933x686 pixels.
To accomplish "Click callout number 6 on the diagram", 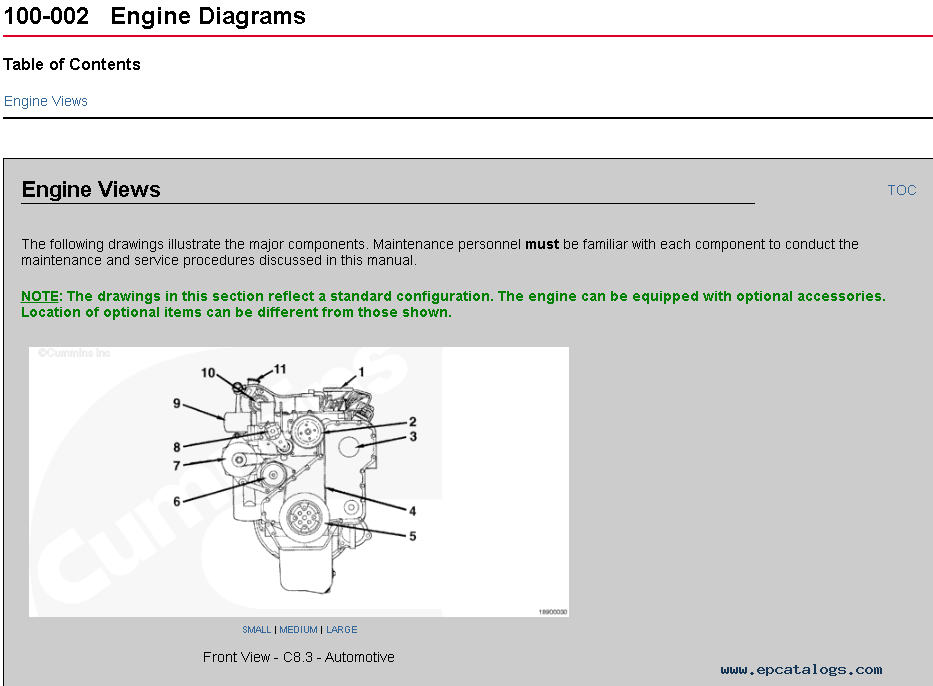I will coord(177,502).
